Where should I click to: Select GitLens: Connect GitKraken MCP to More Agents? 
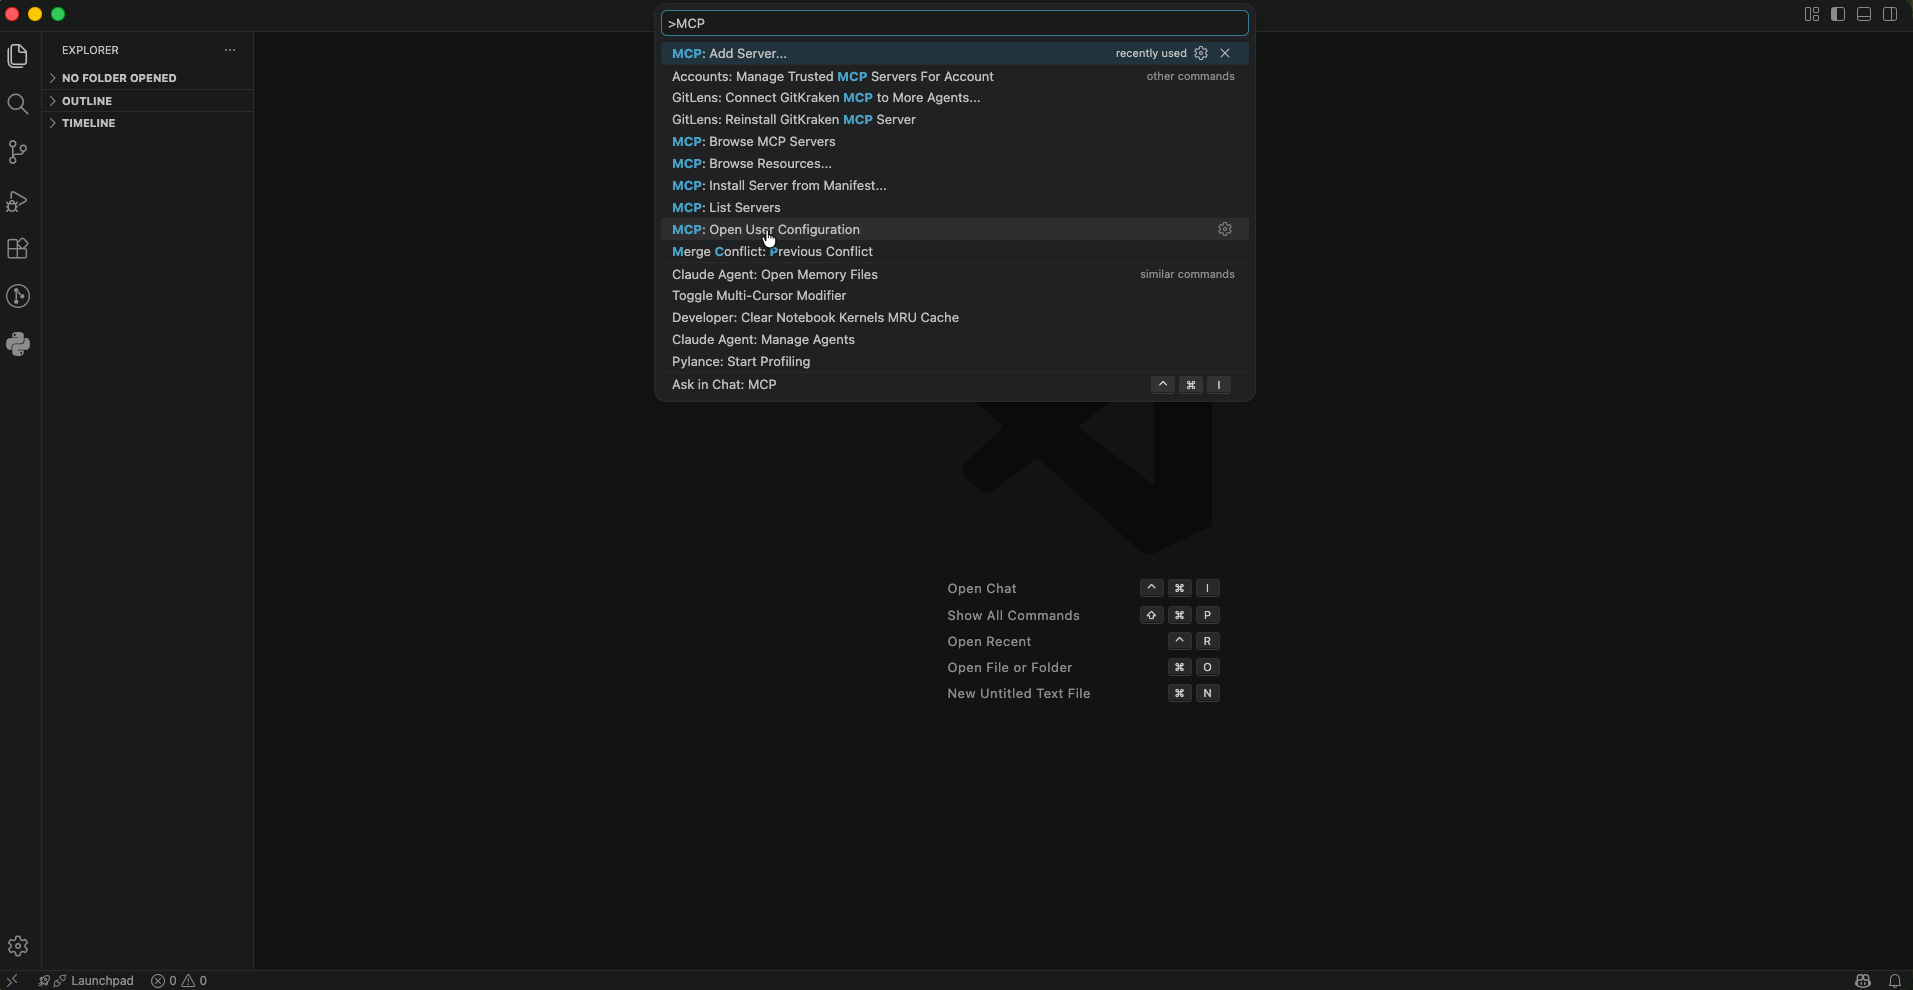pyautogui.click(x=954, y=98)
